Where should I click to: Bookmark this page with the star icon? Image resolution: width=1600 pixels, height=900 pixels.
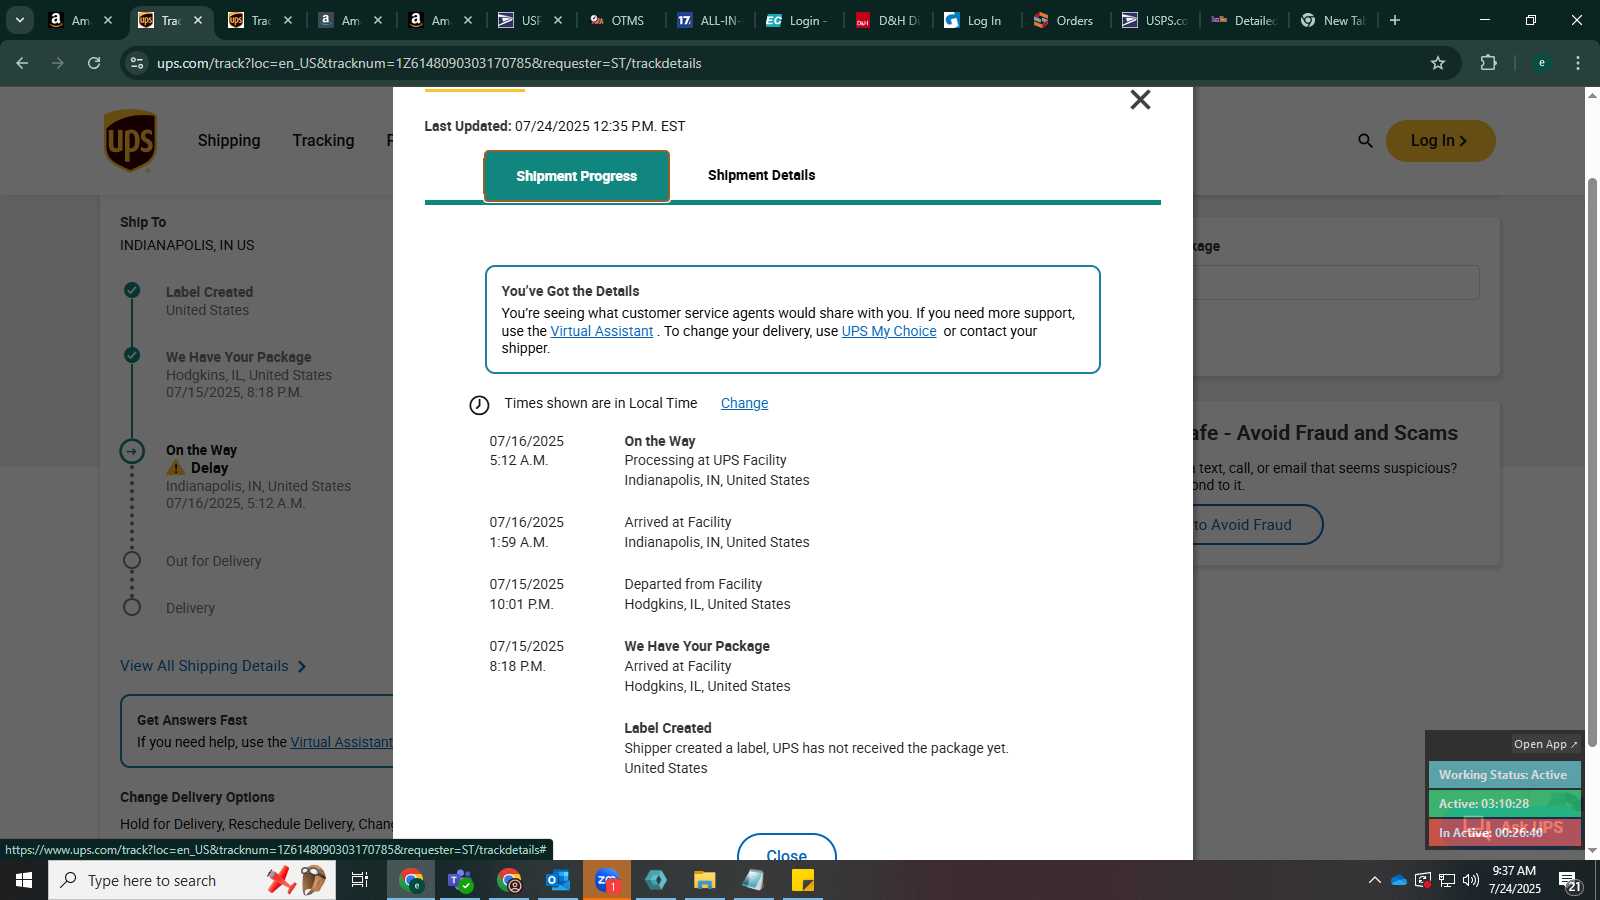click(1438, 63)
